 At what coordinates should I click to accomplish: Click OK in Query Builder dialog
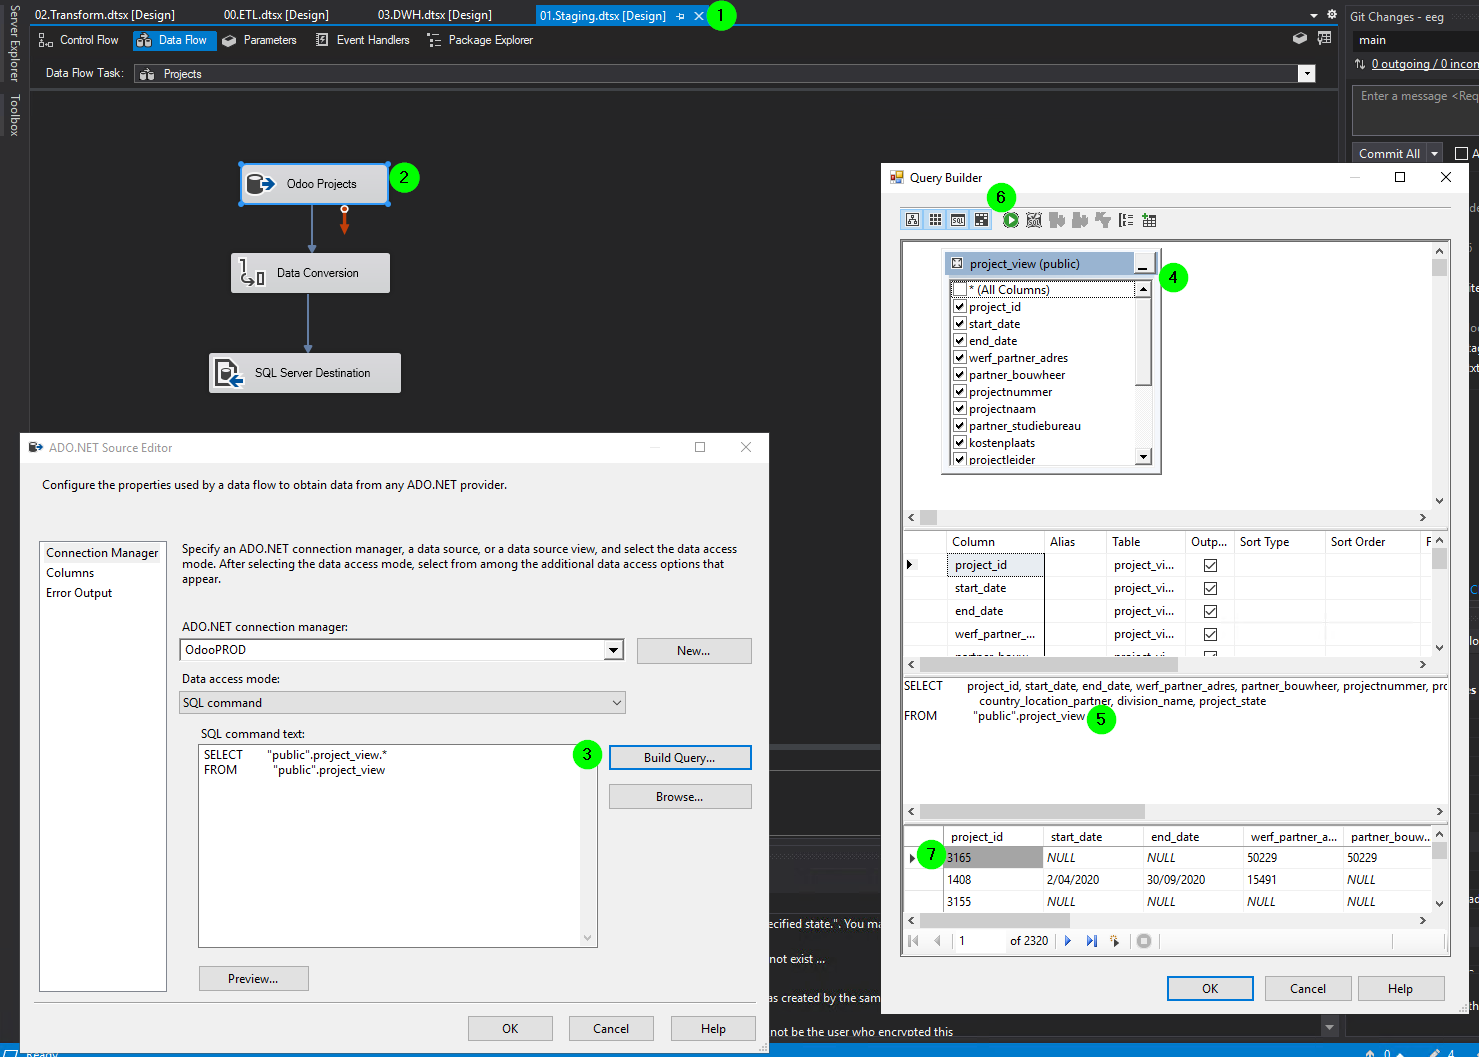tap(1210, 989)
